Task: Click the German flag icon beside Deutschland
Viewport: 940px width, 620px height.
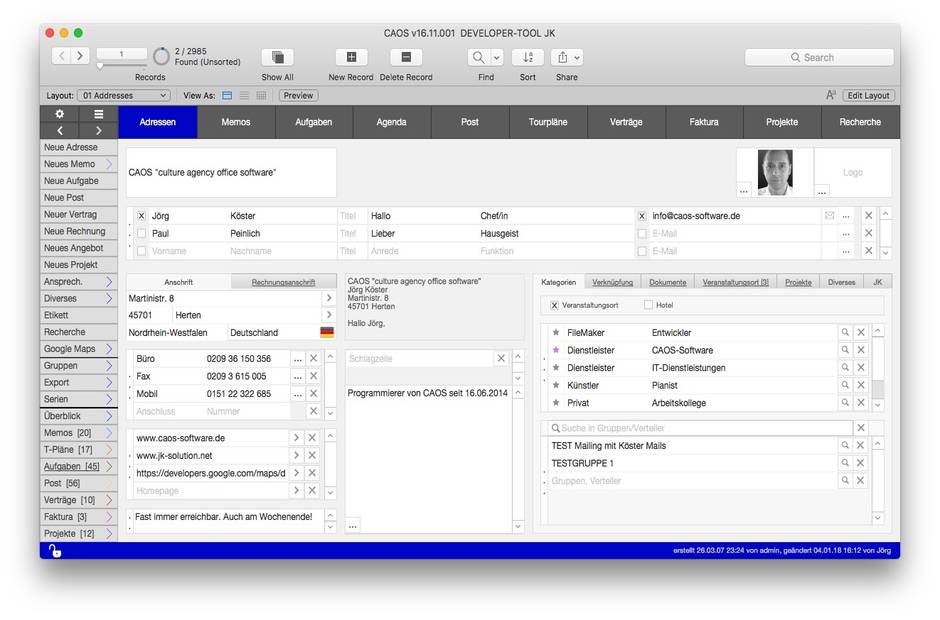Action: tap(327, 332)
